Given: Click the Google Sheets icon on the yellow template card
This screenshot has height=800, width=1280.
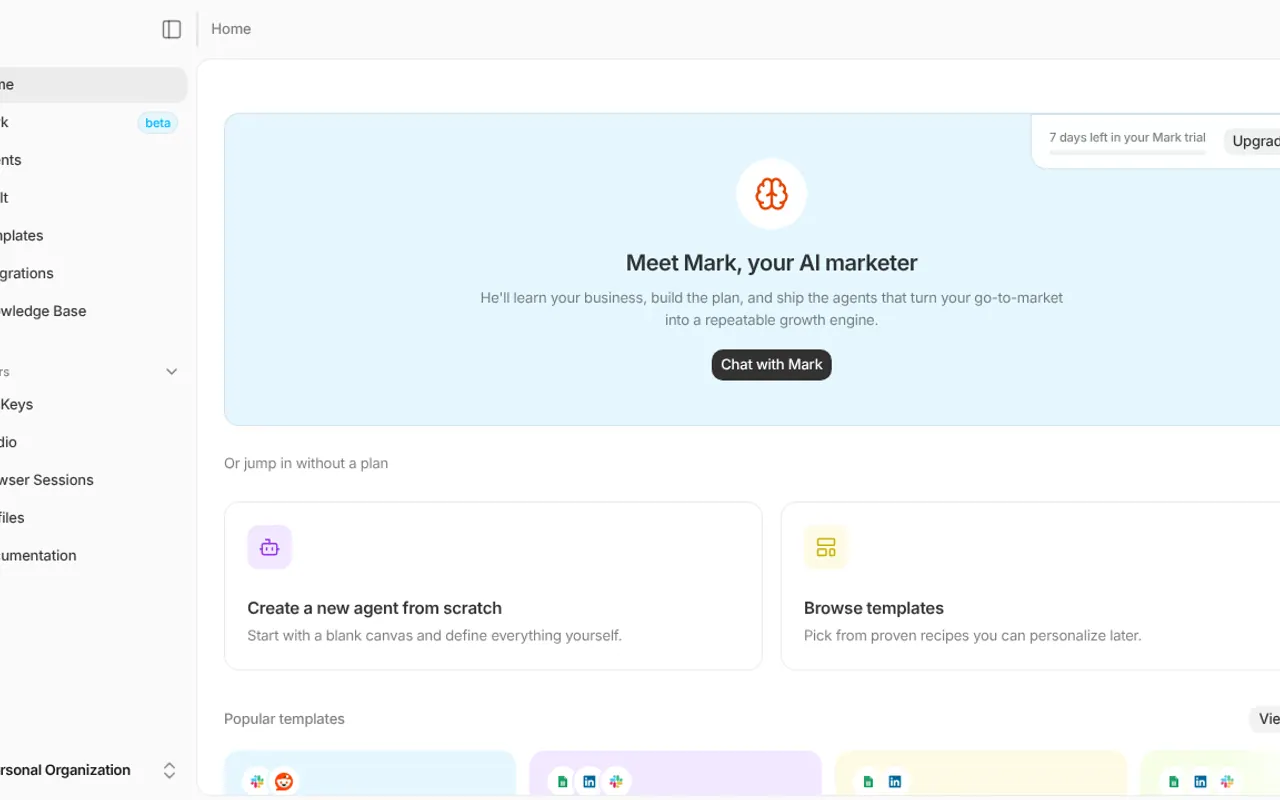Looking at the screenshot, I should pyautogui.click(x=868, y=782).
